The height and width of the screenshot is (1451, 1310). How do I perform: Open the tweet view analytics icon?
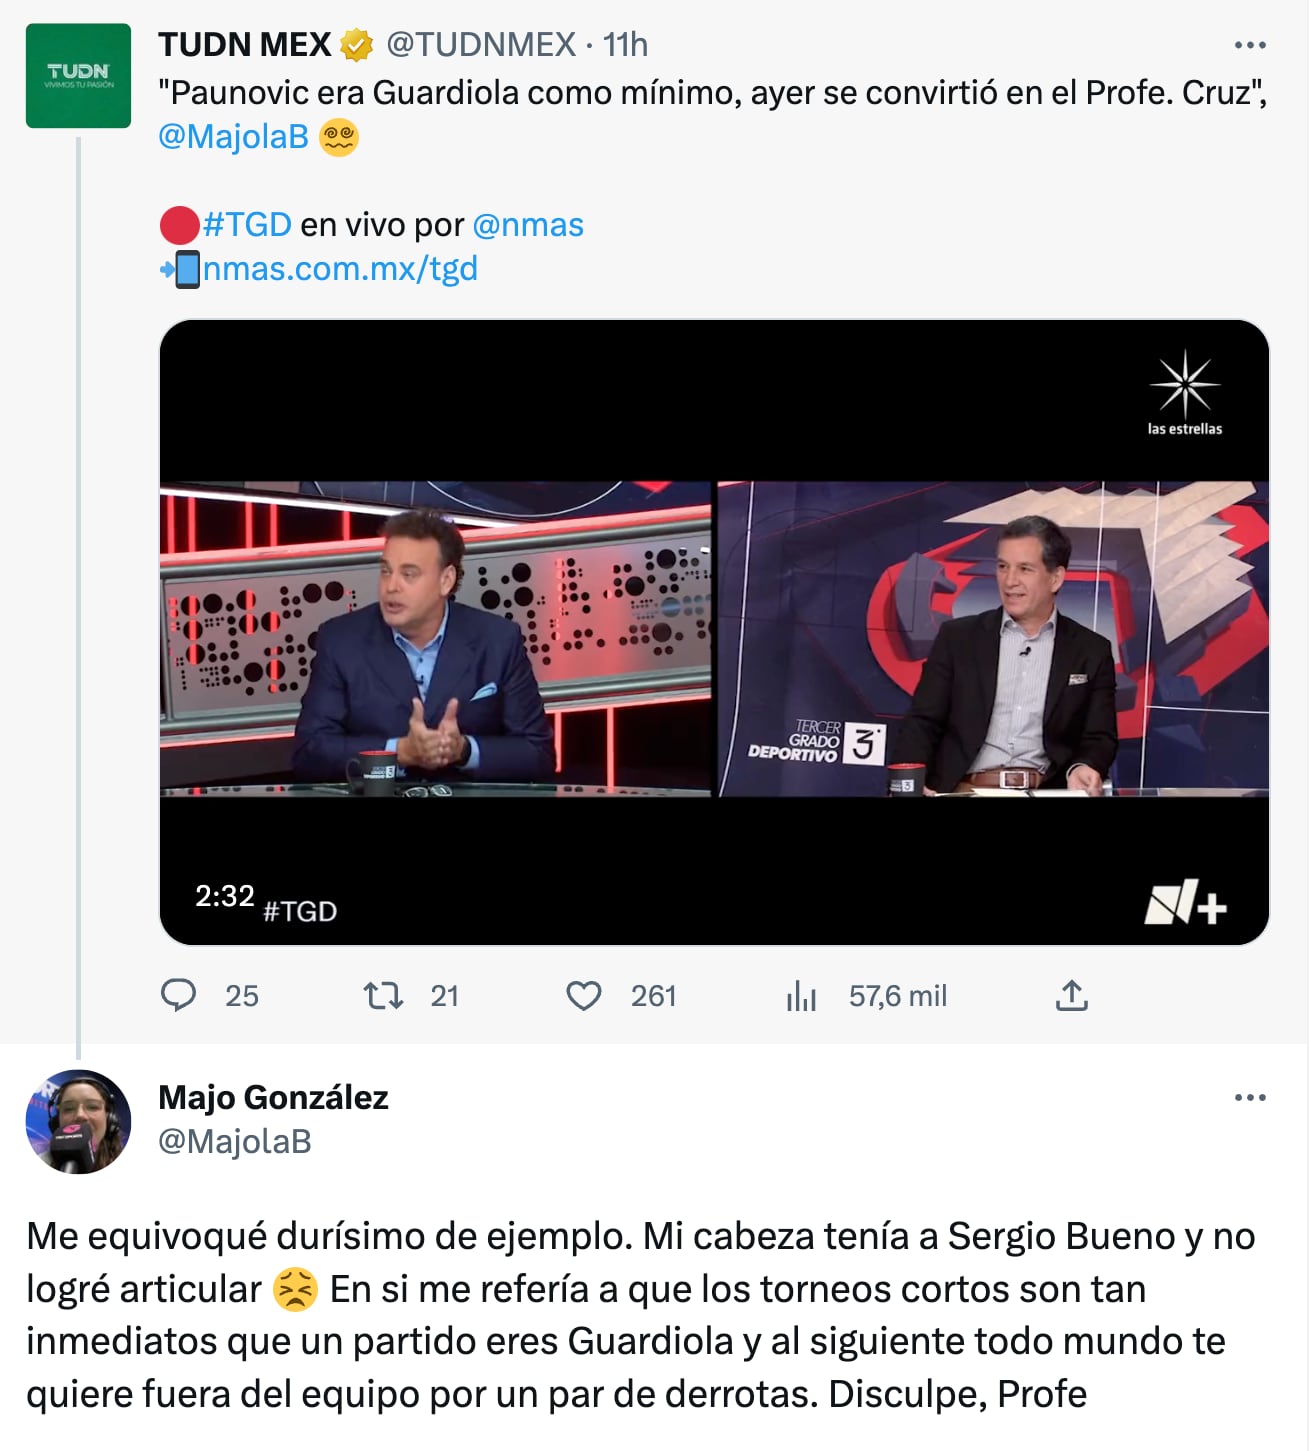[x=802, y=995]
